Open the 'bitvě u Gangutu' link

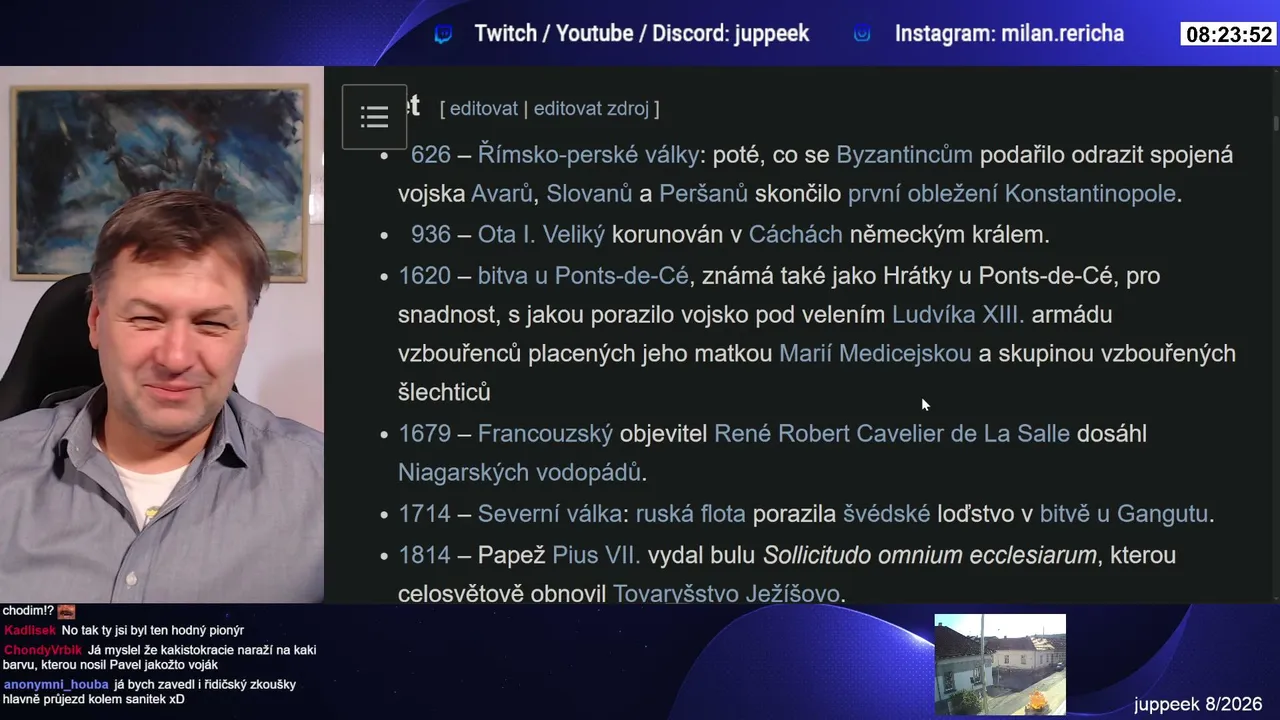pyautogui.click(x=1124, y=515)
